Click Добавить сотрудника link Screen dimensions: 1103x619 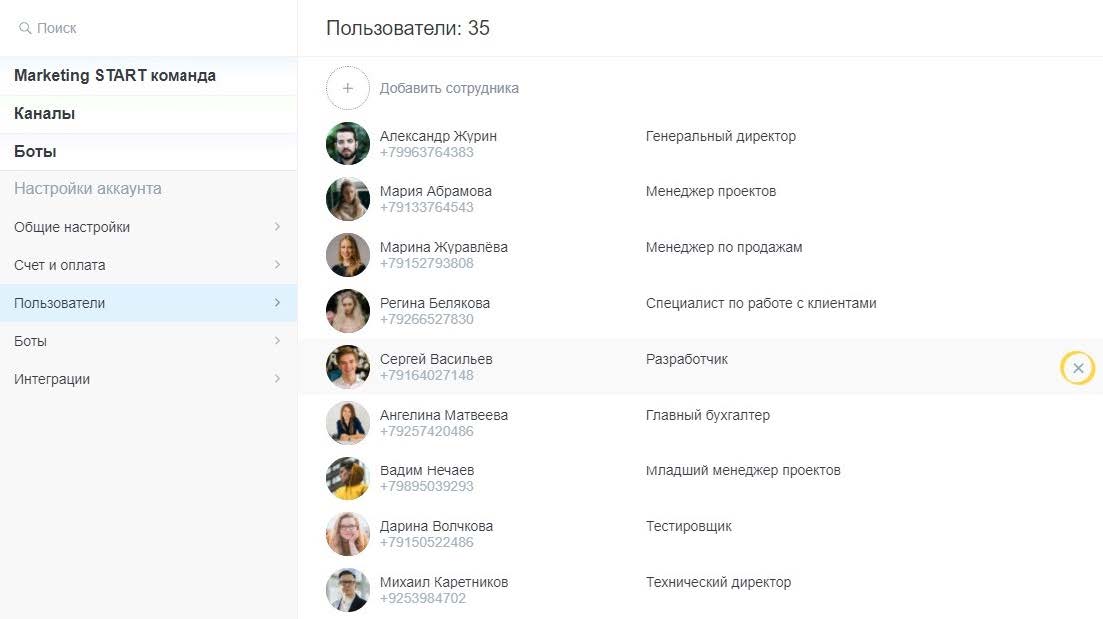(x=449, y=88)
